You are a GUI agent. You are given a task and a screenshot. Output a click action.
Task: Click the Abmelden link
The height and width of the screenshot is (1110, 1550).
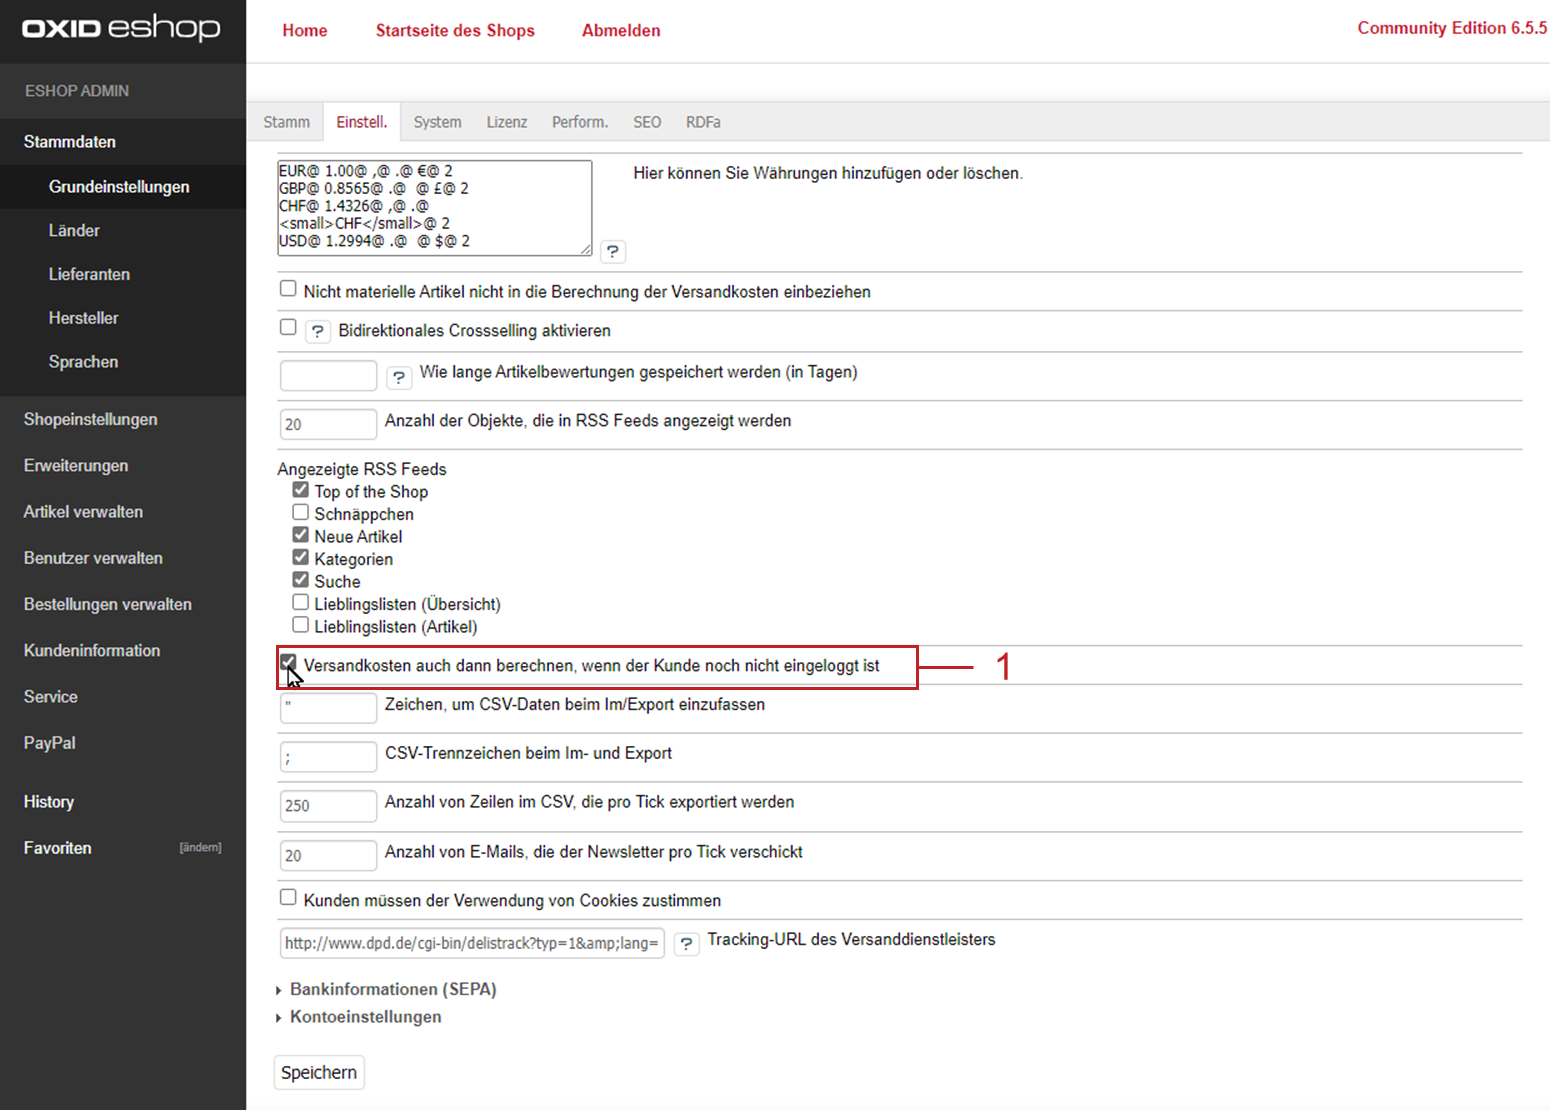pyautogui.click(x=621, y=30)
